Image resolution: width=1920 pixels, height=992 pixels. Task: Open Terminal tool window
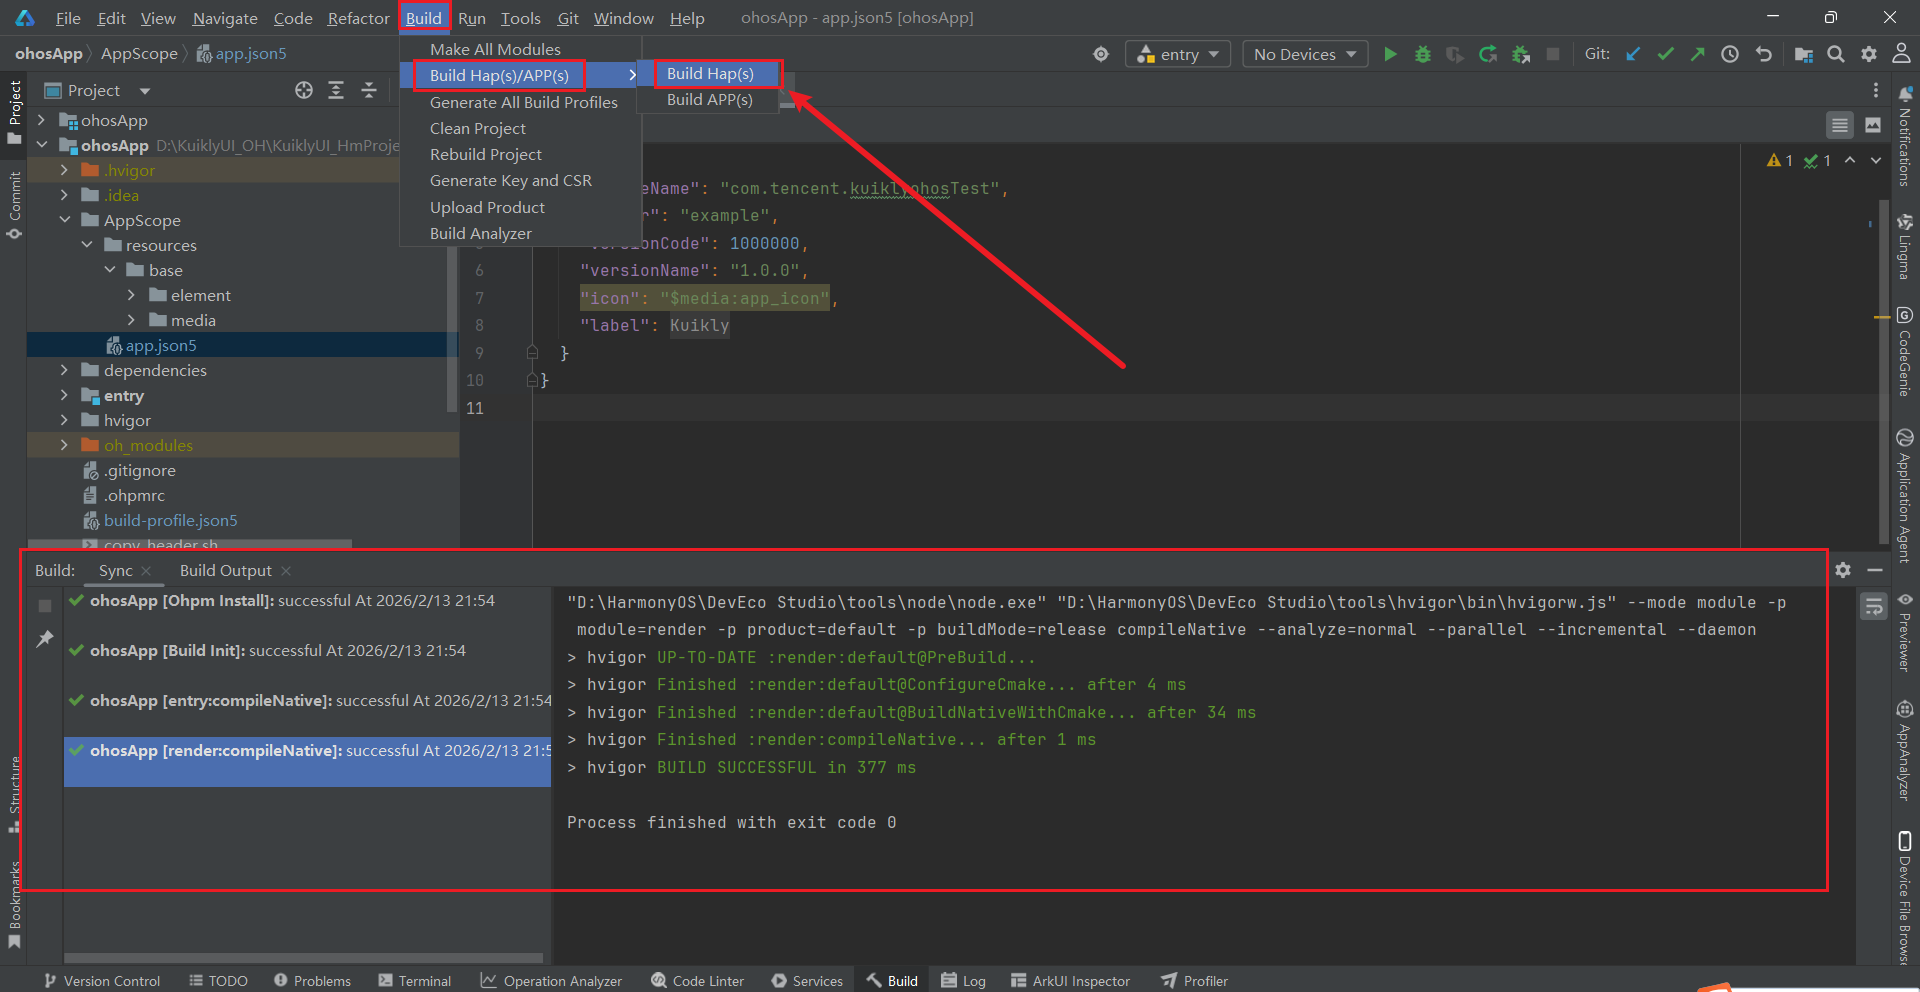click(414, 980)
